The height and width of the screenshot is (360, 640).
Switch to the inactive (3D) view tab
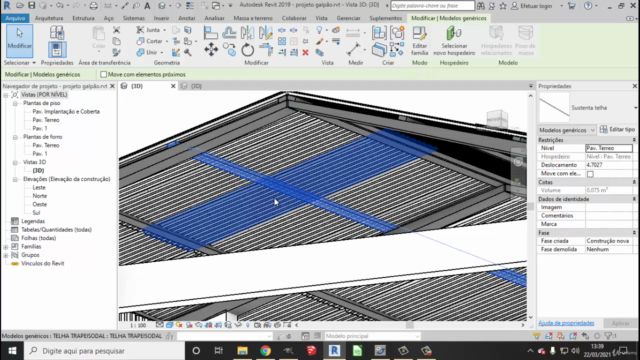click(x=196, y=86)
